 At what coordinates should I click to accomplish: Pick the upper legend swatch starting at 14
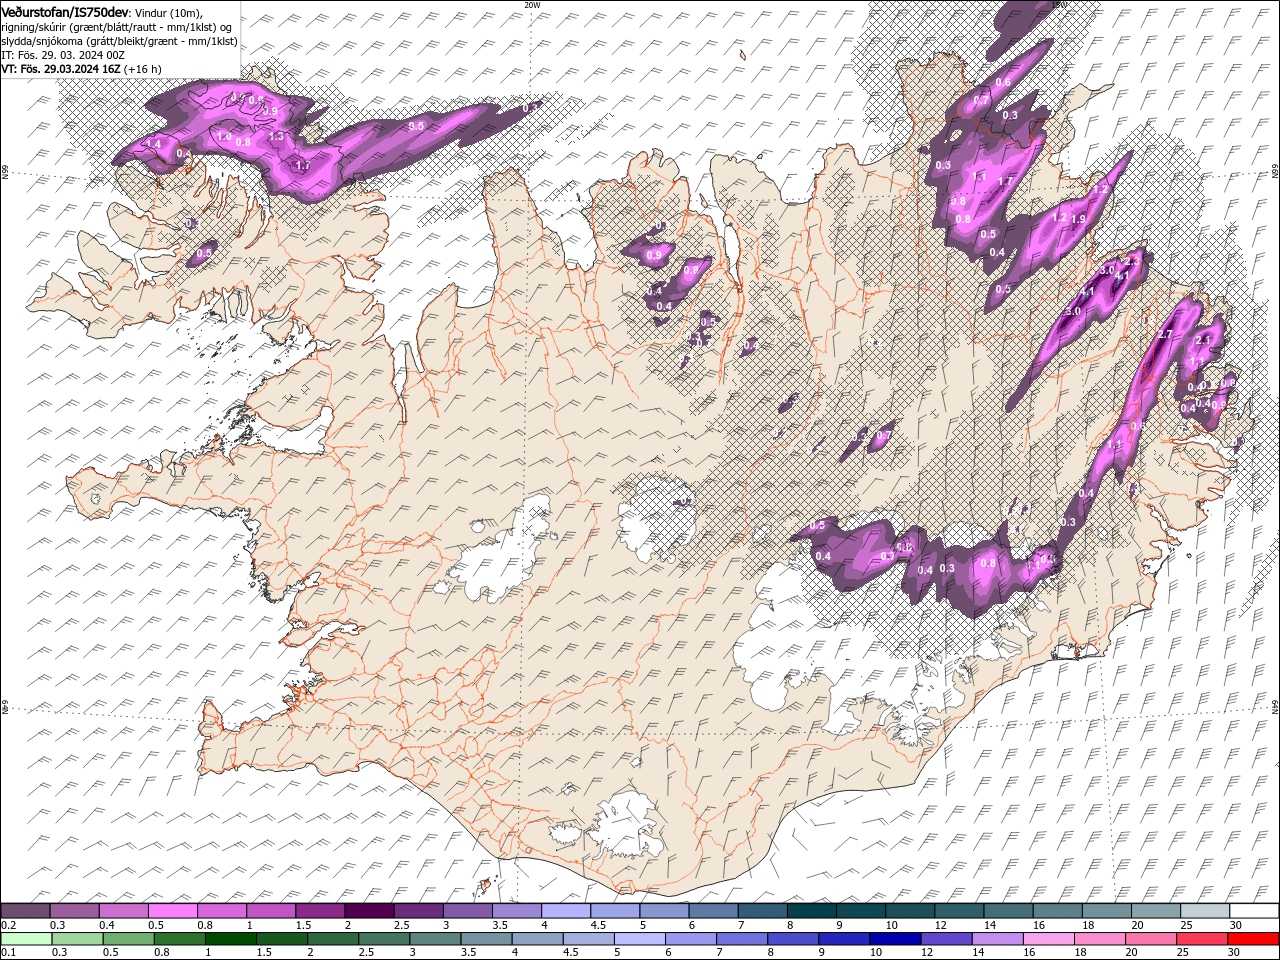coord(1007,911)
